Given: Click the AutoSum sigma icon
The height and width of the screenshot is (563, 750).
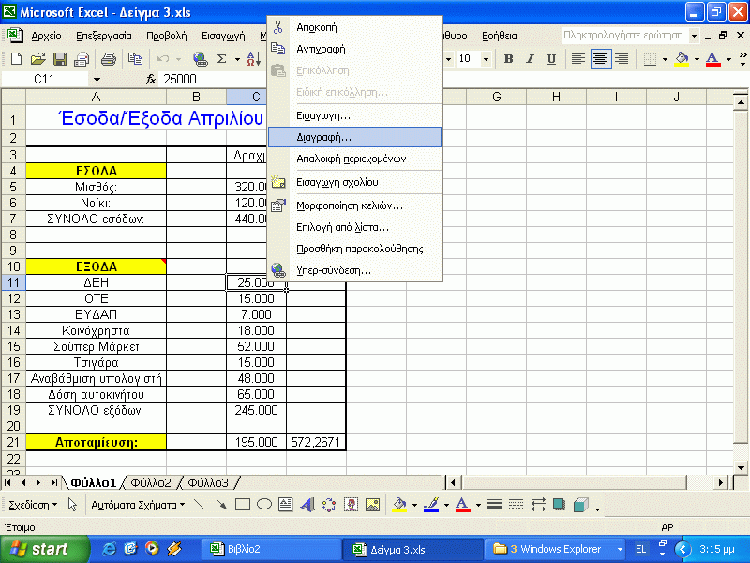Looking at the screenshot, I should coord(221,59).
